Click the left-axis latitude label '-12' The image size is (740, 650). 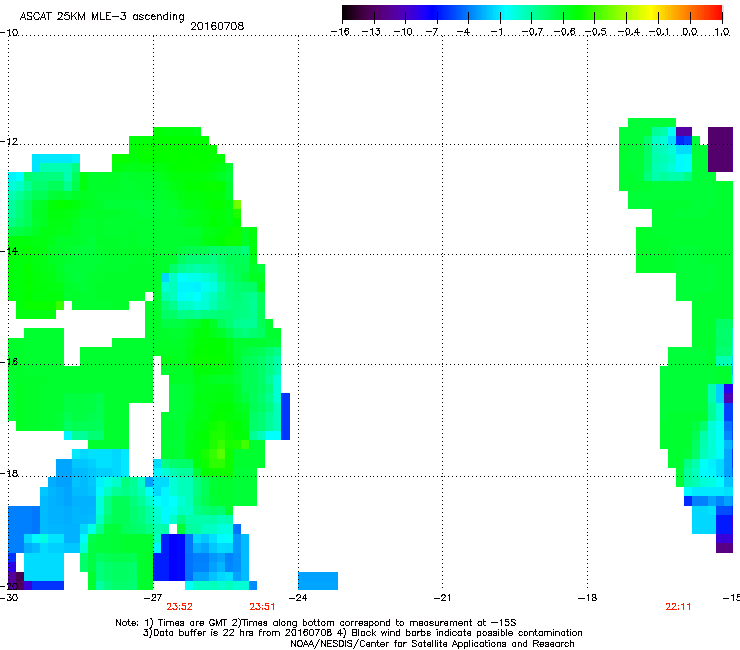coord(9,142)
